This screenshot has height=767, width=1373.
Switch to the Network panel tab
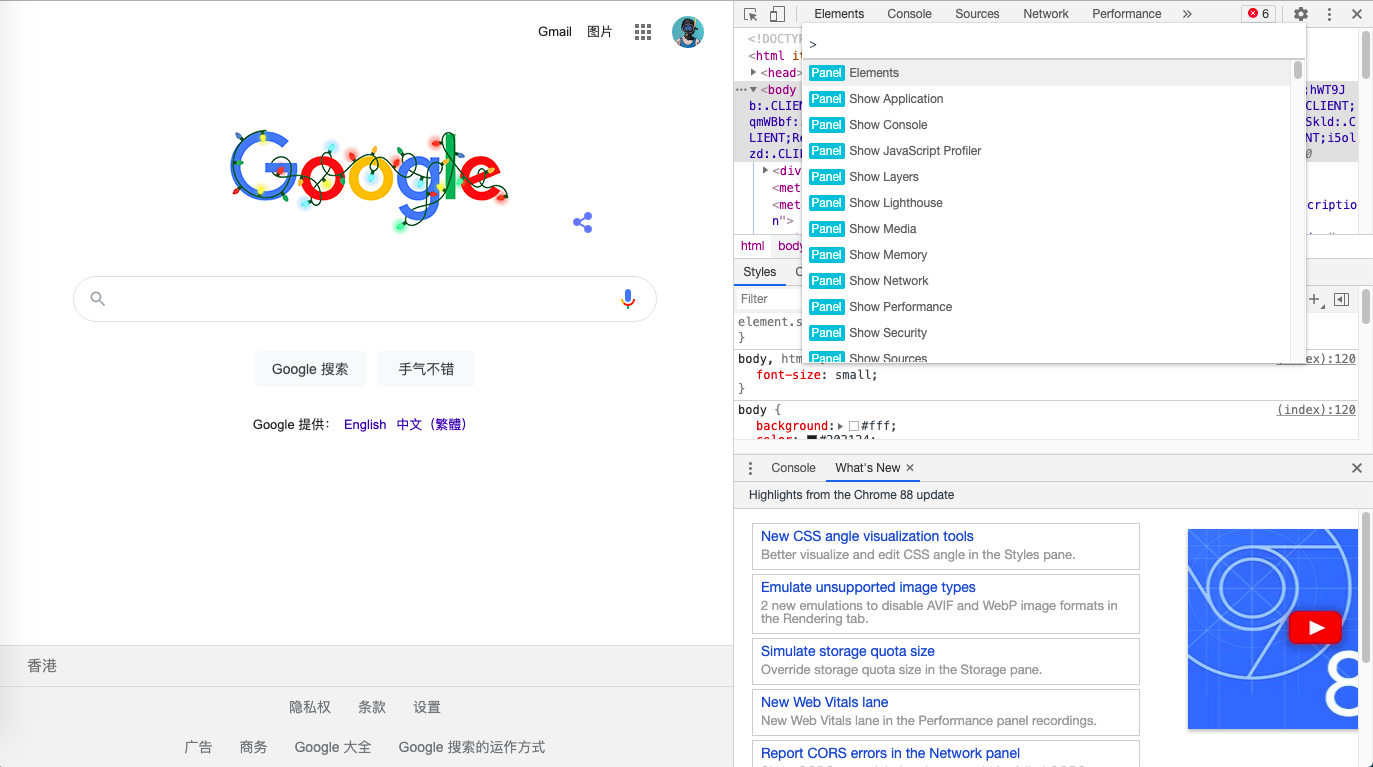[x=1046, y=14]
